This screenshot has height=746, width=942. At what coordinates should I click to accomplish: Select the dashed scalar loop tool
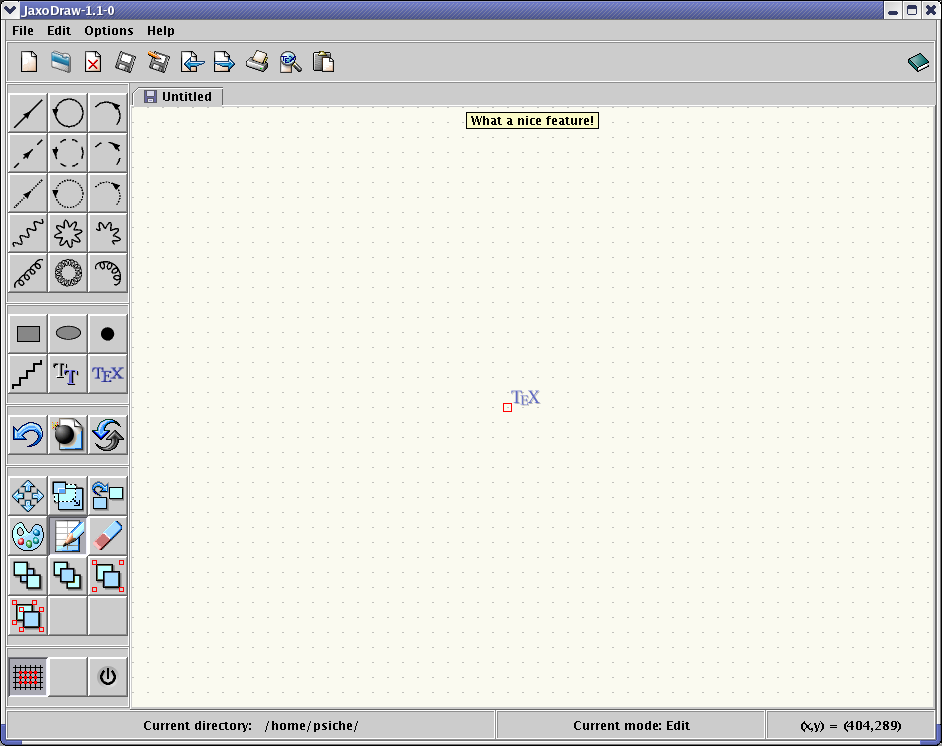coord(68,153)
